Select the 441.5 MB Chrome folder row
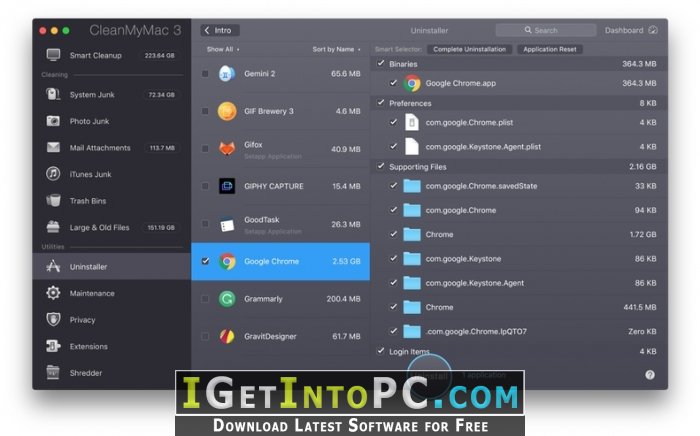 [520, 307]
